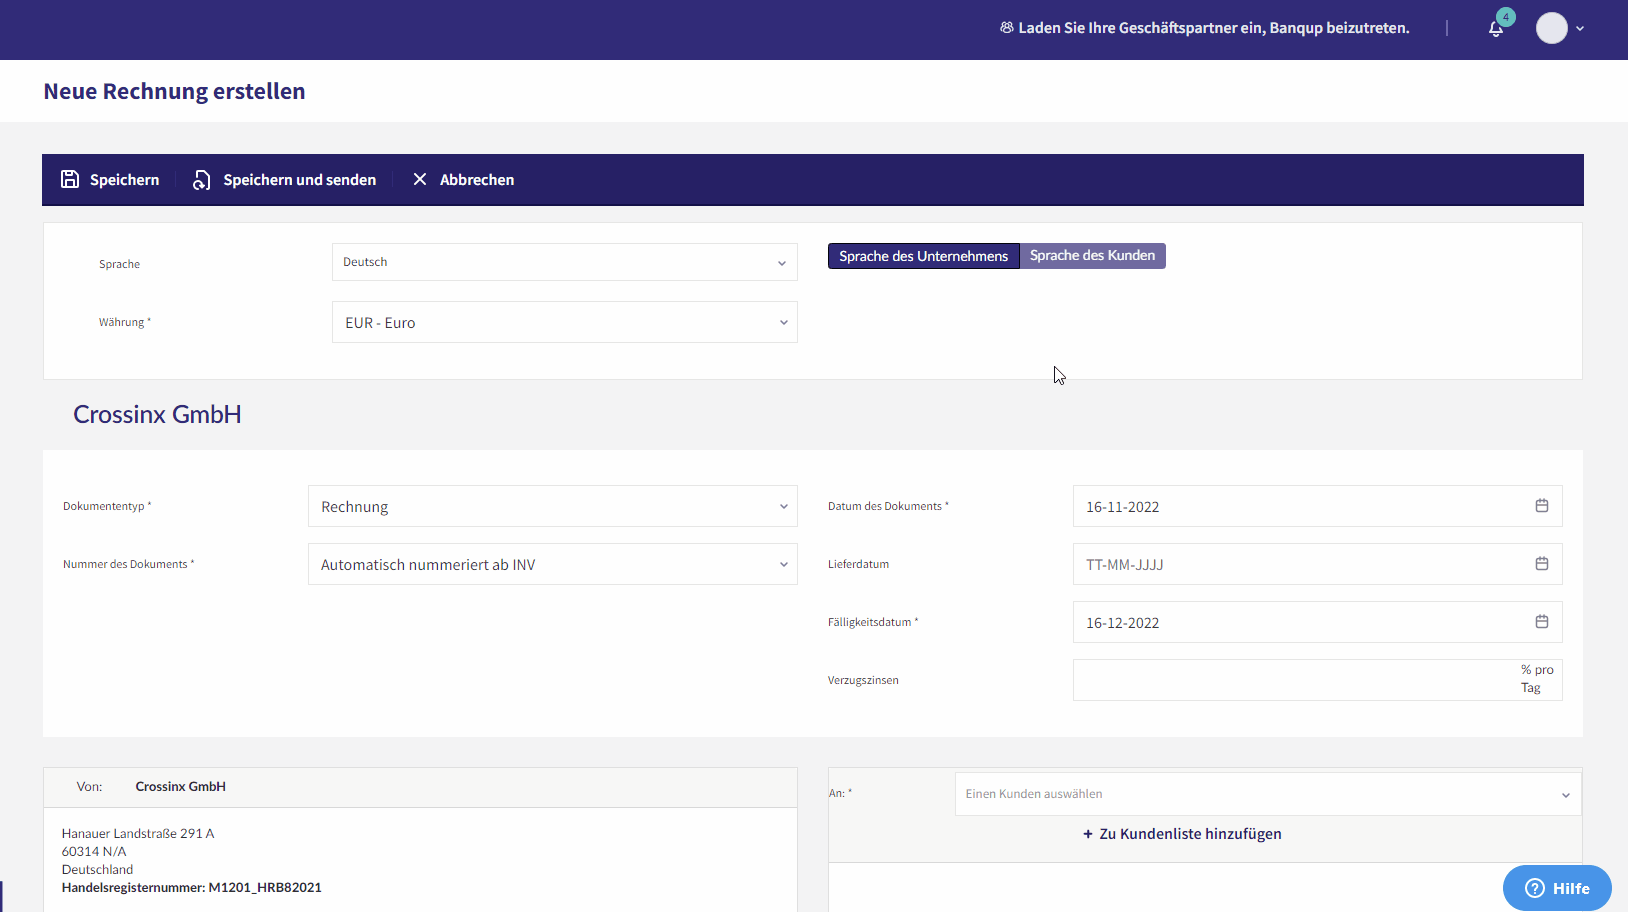The height and width of the screenshot is (912, 1628).
Task: Expand account menu chevron beside avatar
Action: (1580, 29)
